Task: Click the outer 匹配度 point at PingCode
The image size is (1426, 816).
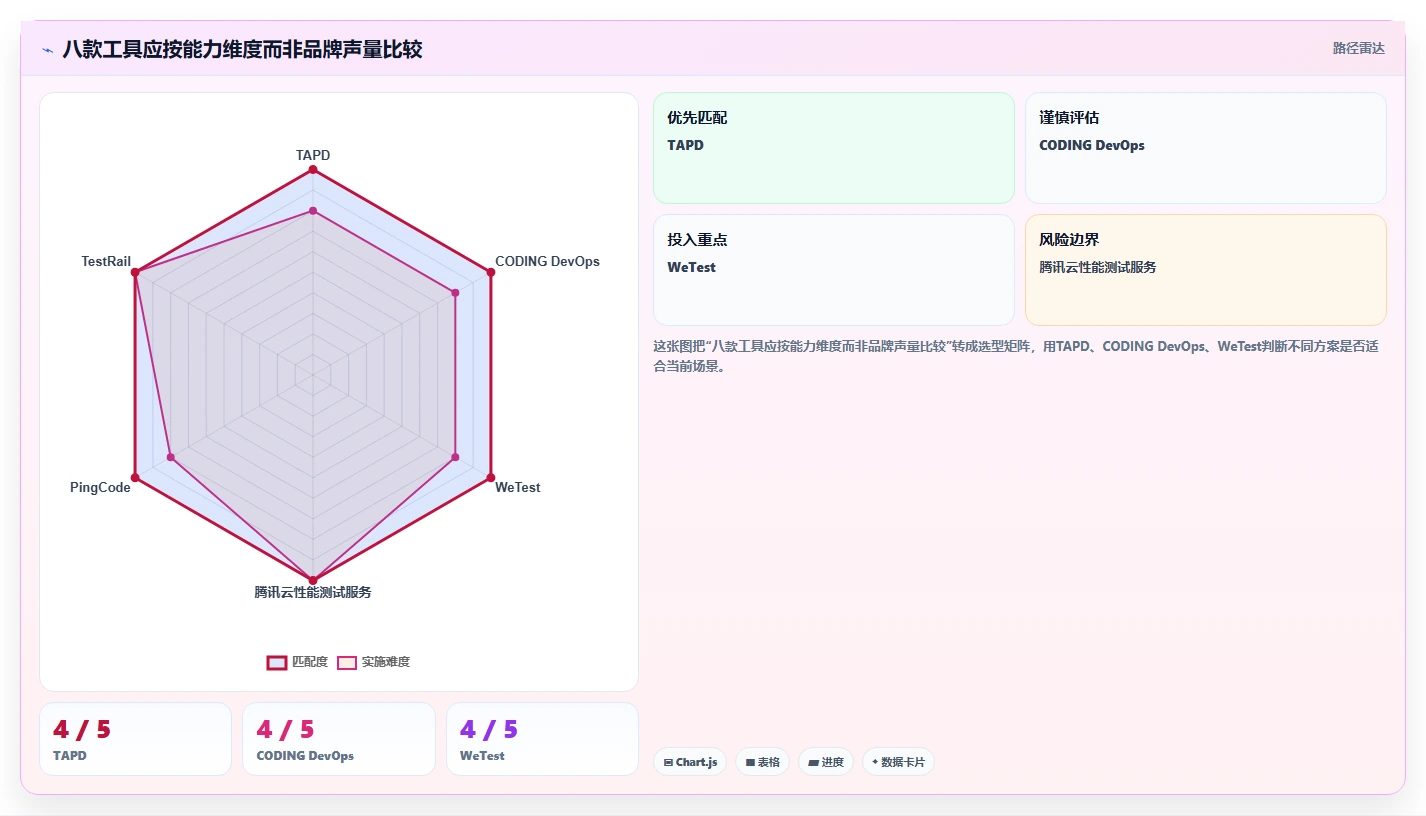Action: 135,477
